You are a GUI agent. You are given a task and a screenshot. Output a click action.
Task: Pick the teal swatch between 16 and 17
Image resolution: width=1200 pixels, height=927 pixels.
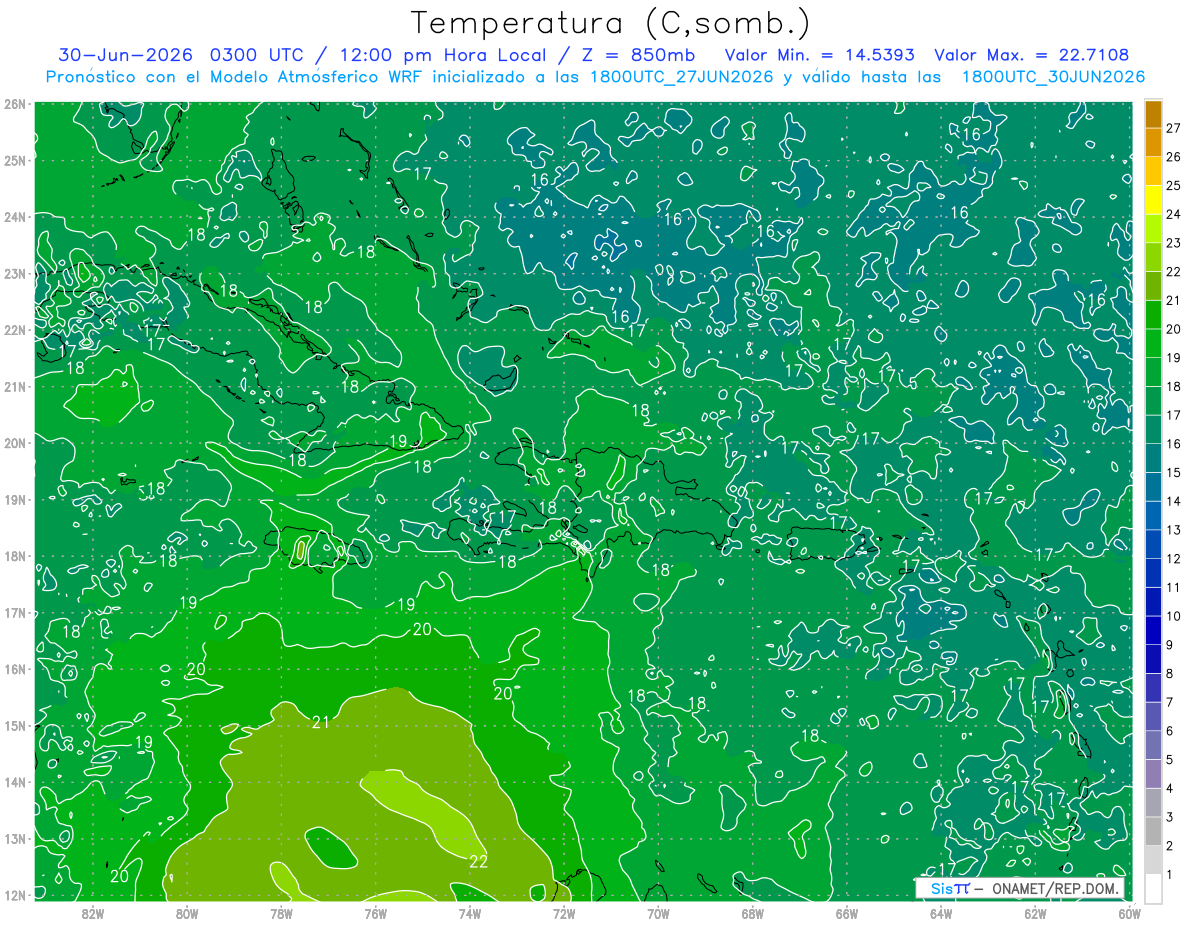(1153, 429)
